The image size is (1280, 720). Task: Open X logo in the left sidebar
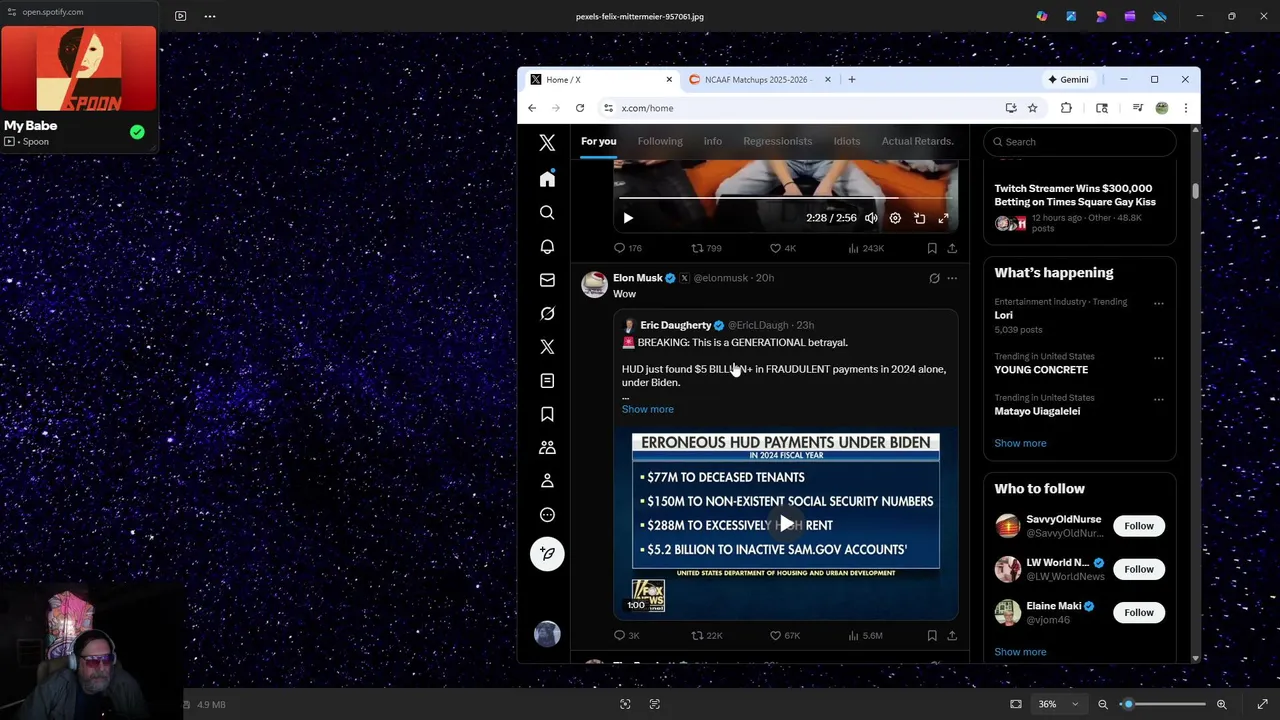click(x=547, y=143)
